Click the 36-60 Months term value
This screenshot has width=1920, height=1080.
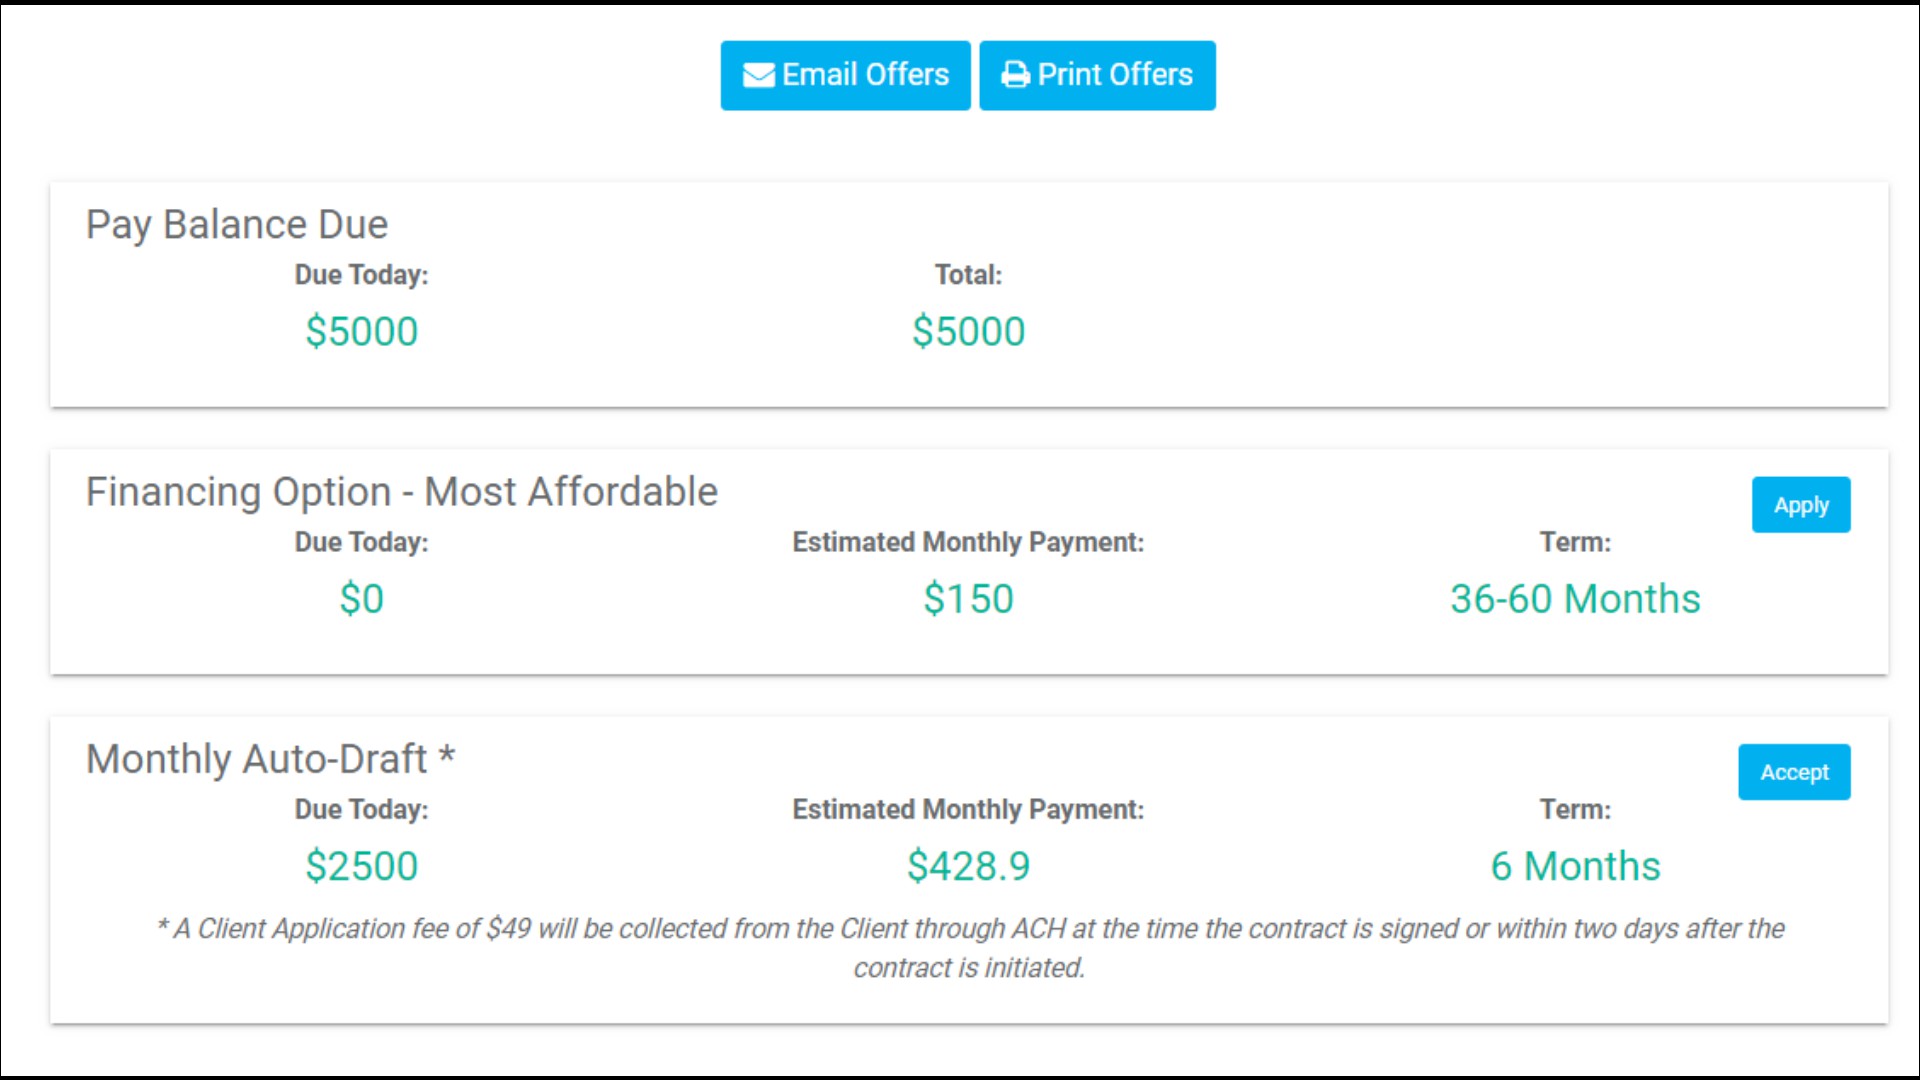[1575, 598]
